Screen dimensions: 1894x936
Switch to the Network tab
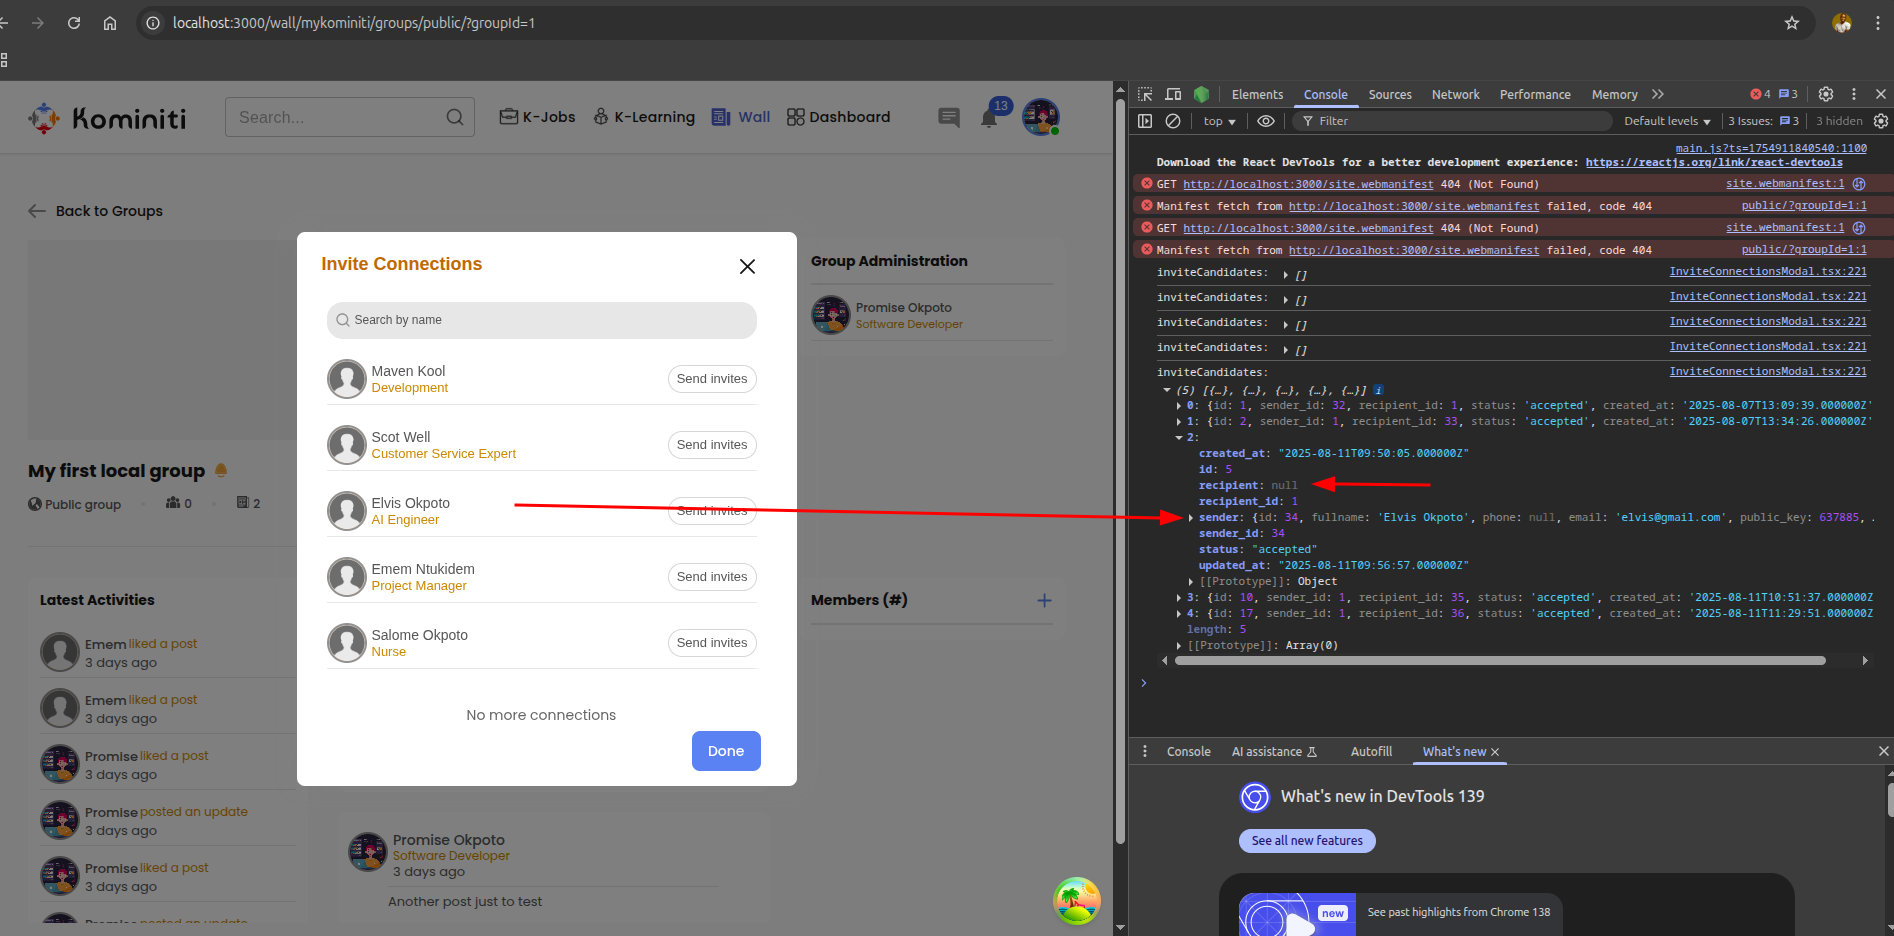pos(1455,94)
